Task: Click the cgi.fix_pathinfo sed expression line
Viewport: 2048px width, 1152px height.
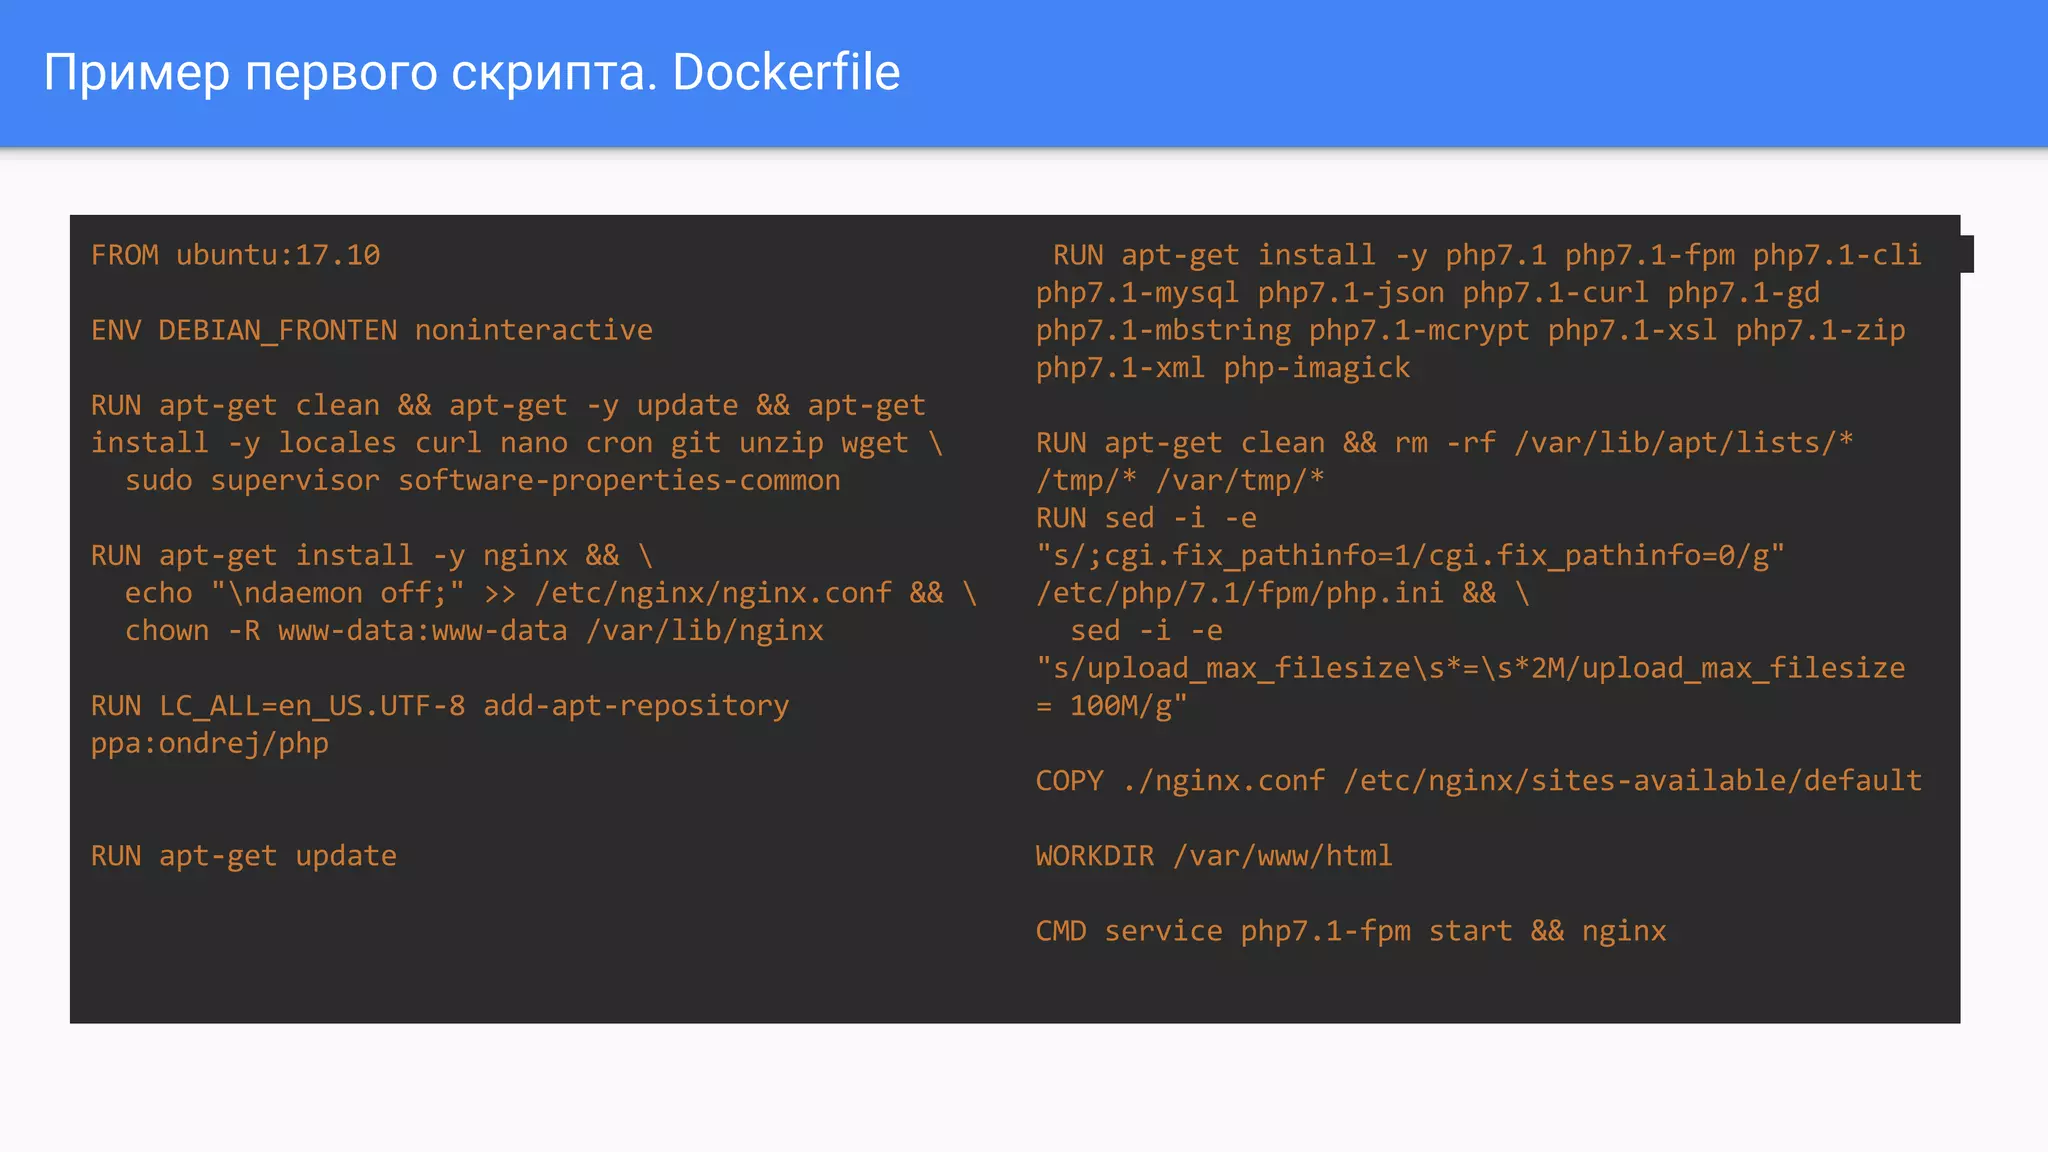Action: tap(1411, 555)
